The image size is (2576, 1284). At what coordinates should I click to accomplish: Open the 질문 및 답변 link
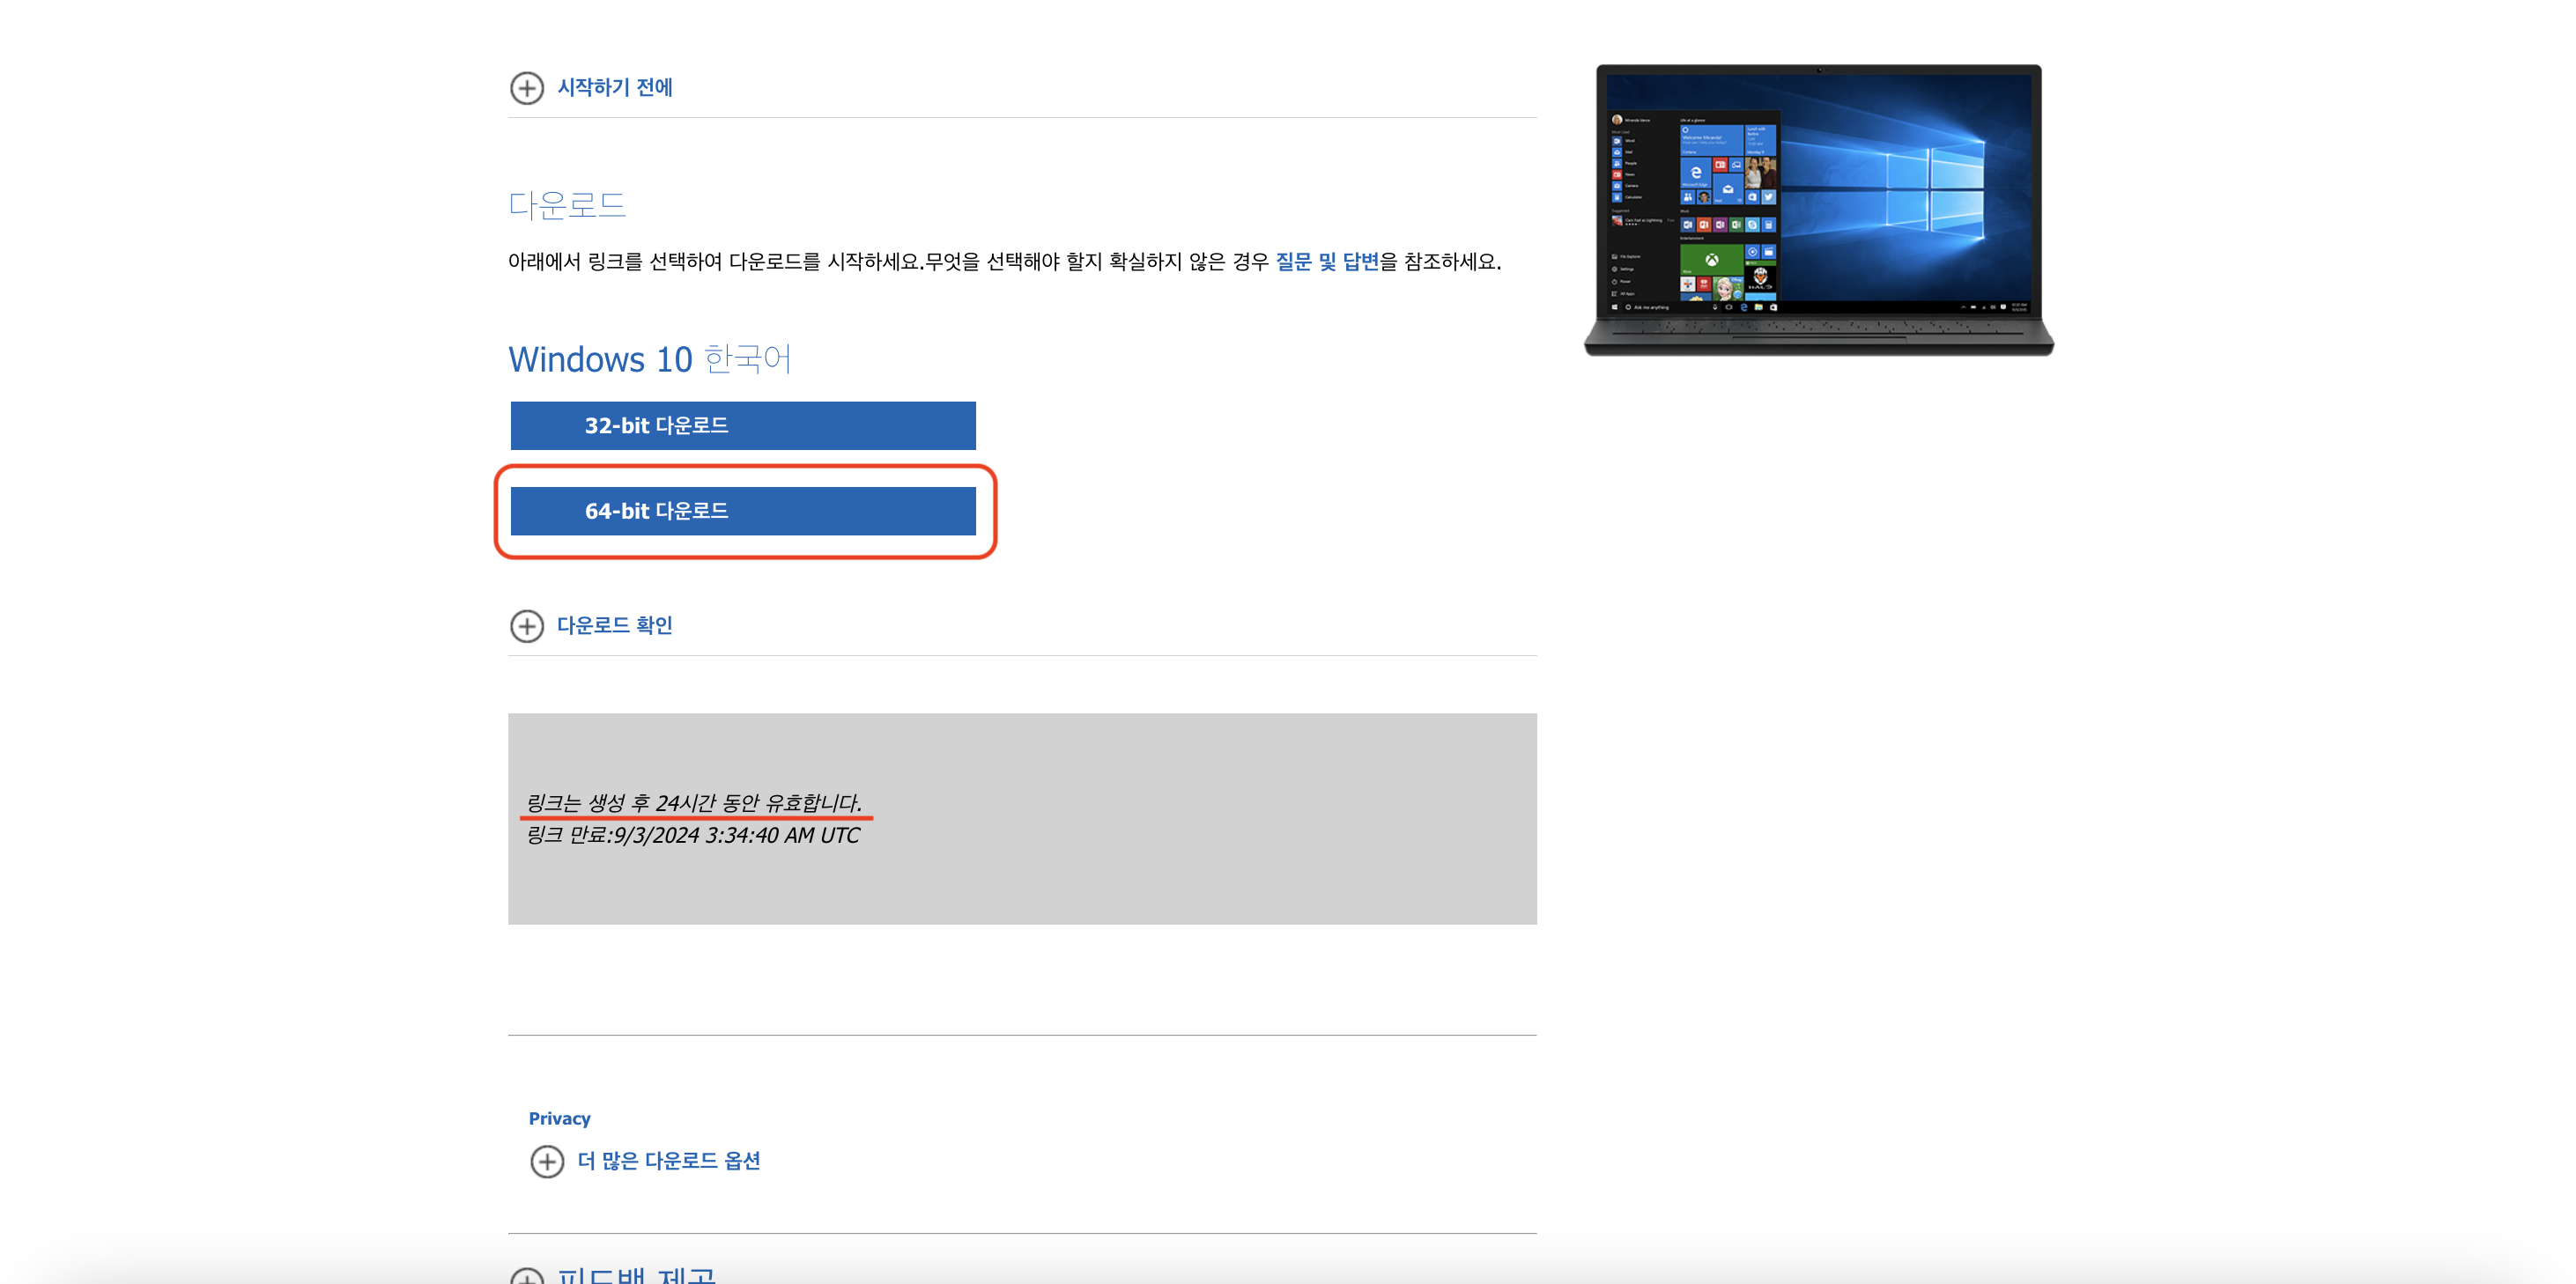pyautogui.click(x=1327, y=262)
